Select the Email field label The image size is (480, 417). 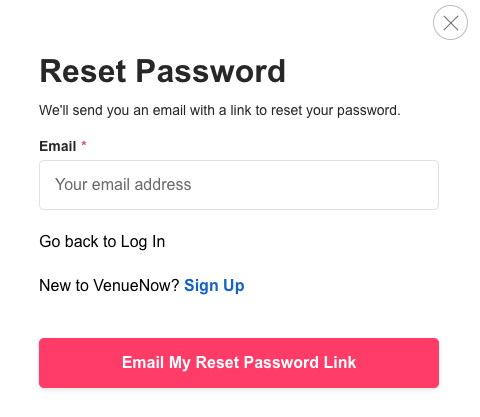tap(58, 146)
